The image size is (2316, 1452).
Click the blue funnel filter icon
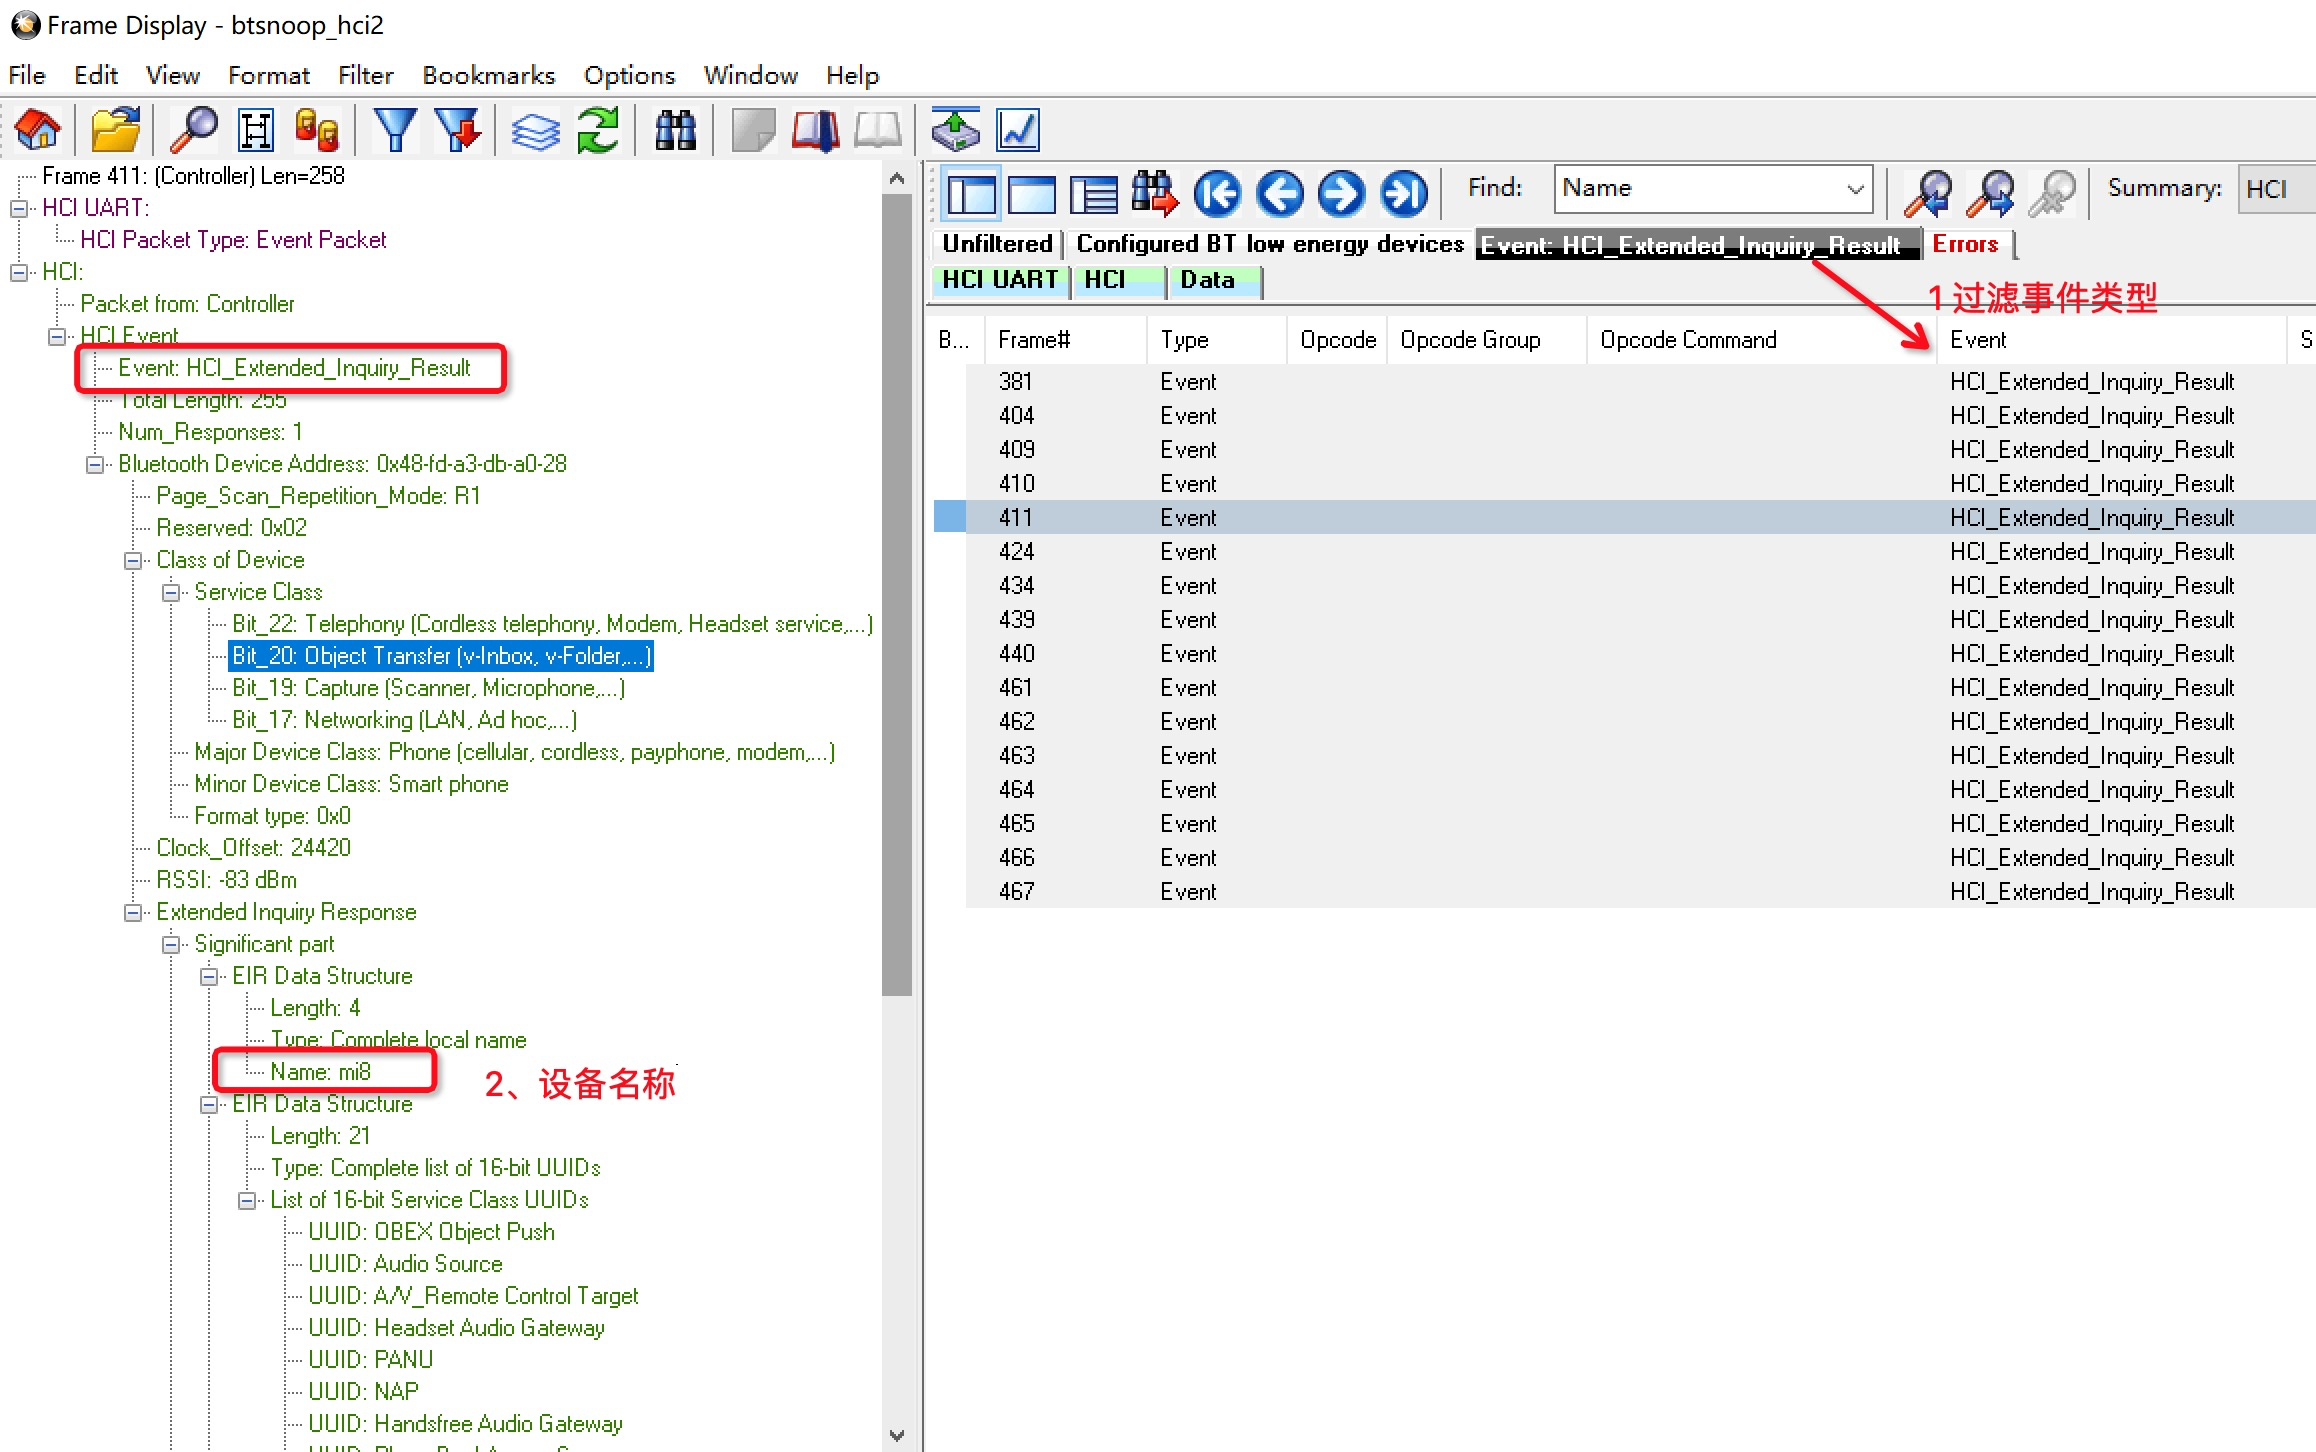(x=394, y=130)
